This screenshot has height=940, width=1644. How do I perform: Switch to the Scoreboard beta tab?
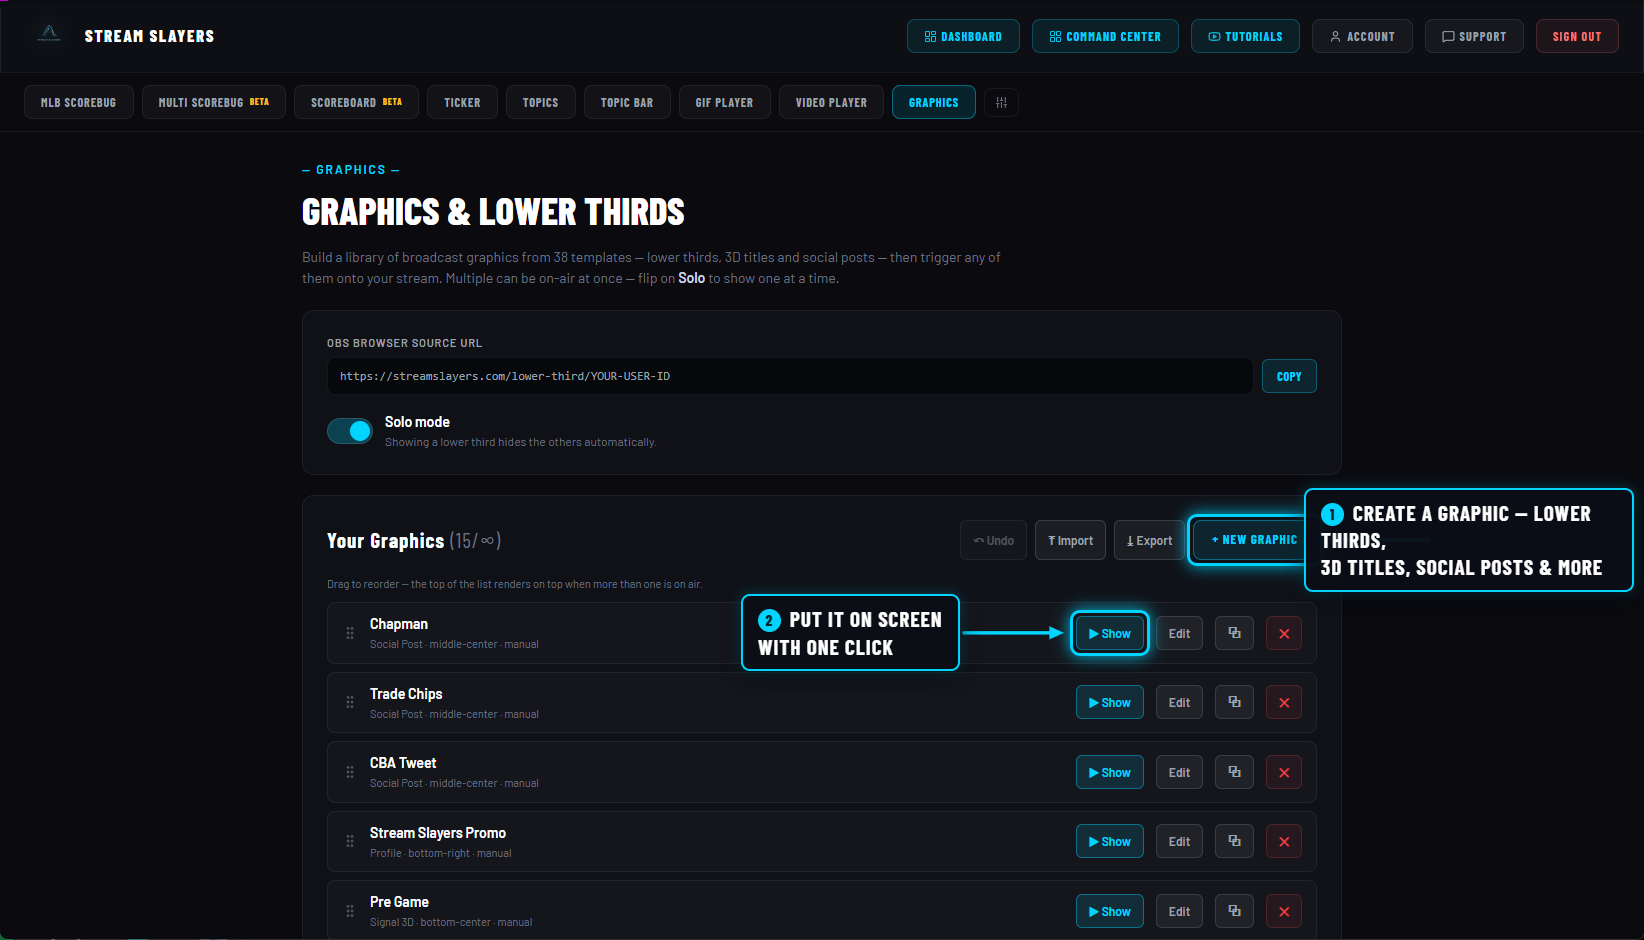click(x=357, y=103)
